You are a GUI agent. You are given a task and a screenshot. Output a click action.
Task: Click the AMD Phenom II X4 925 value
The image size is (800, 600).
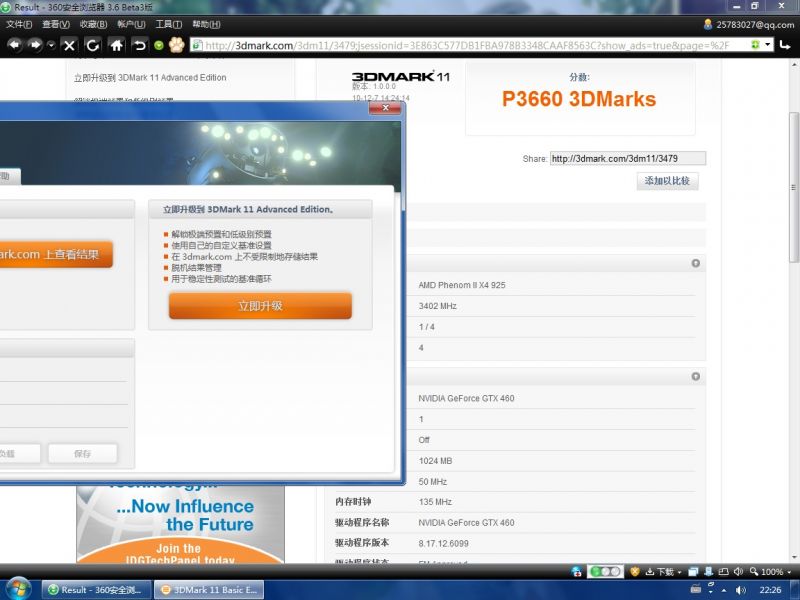pos(462,285)
